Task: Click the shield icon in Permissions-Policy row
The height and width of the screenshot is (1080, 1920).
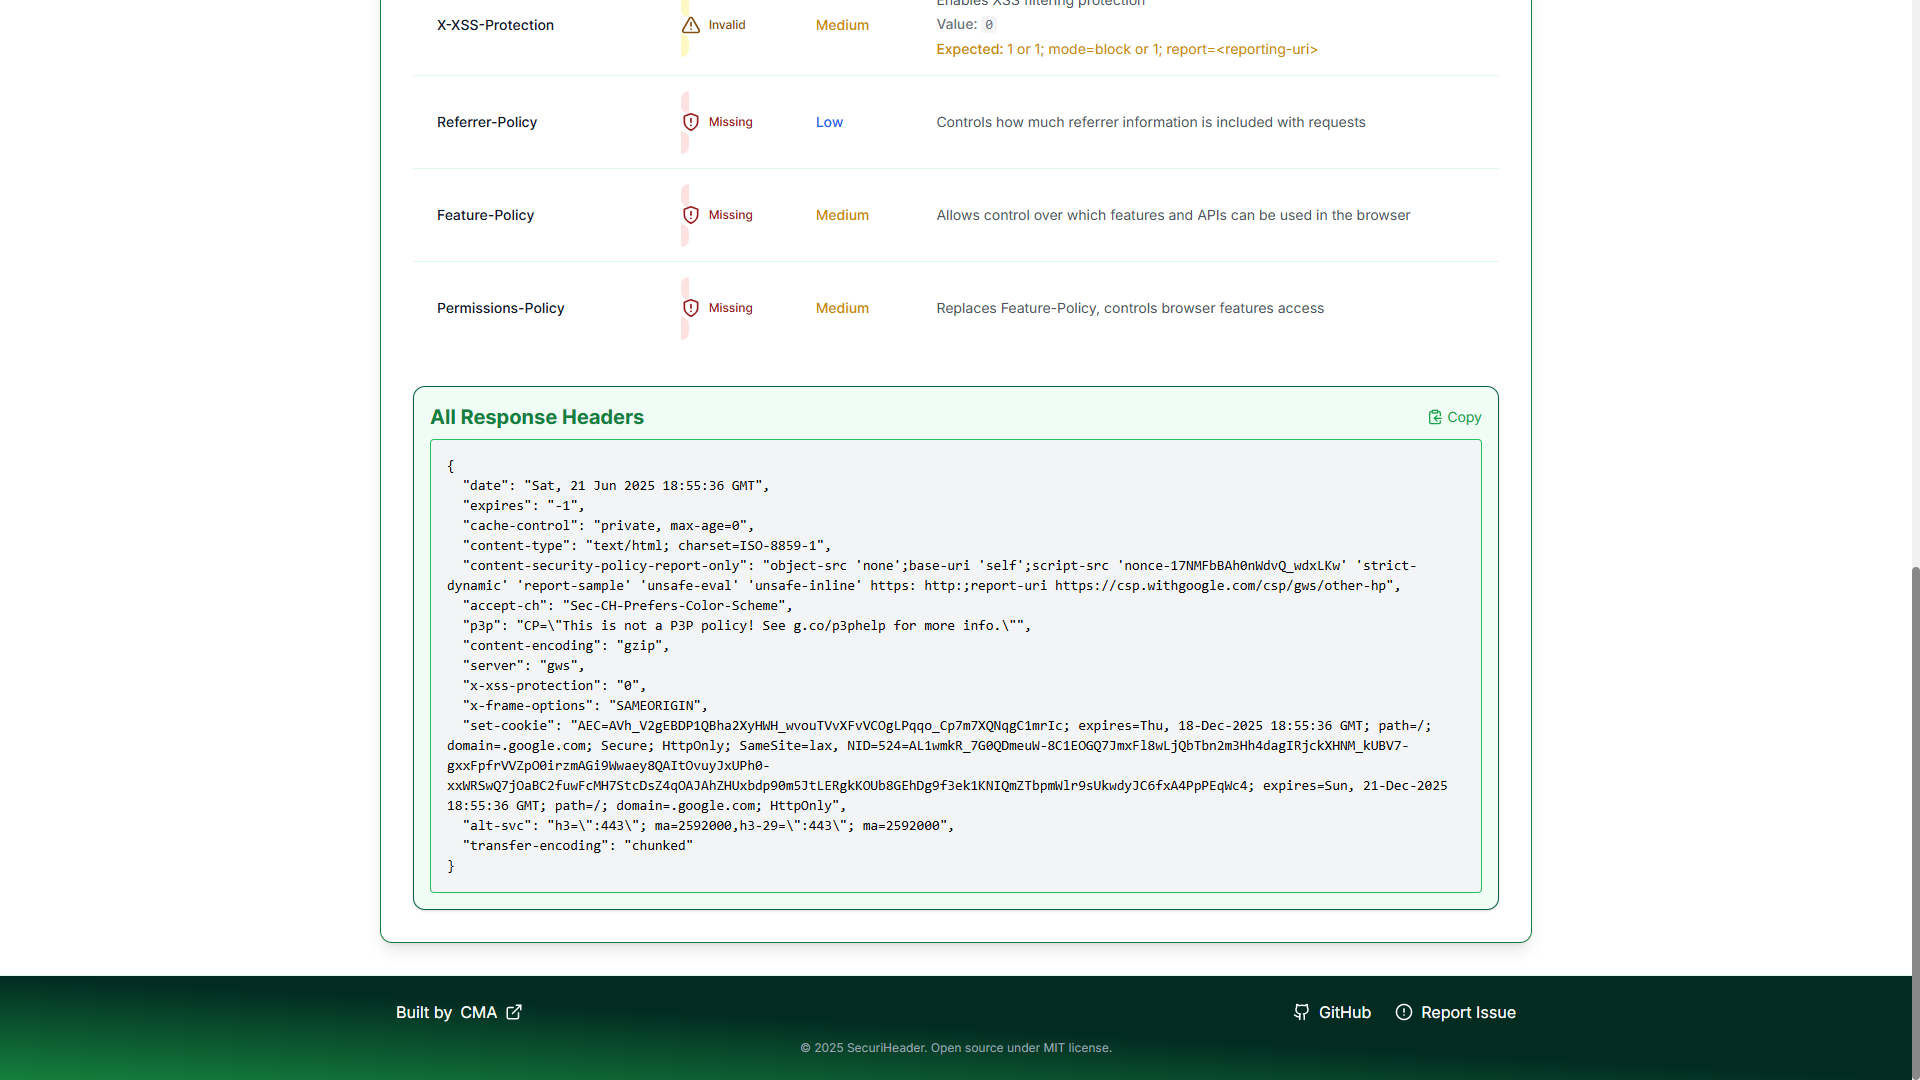Action: coord(691,308)
